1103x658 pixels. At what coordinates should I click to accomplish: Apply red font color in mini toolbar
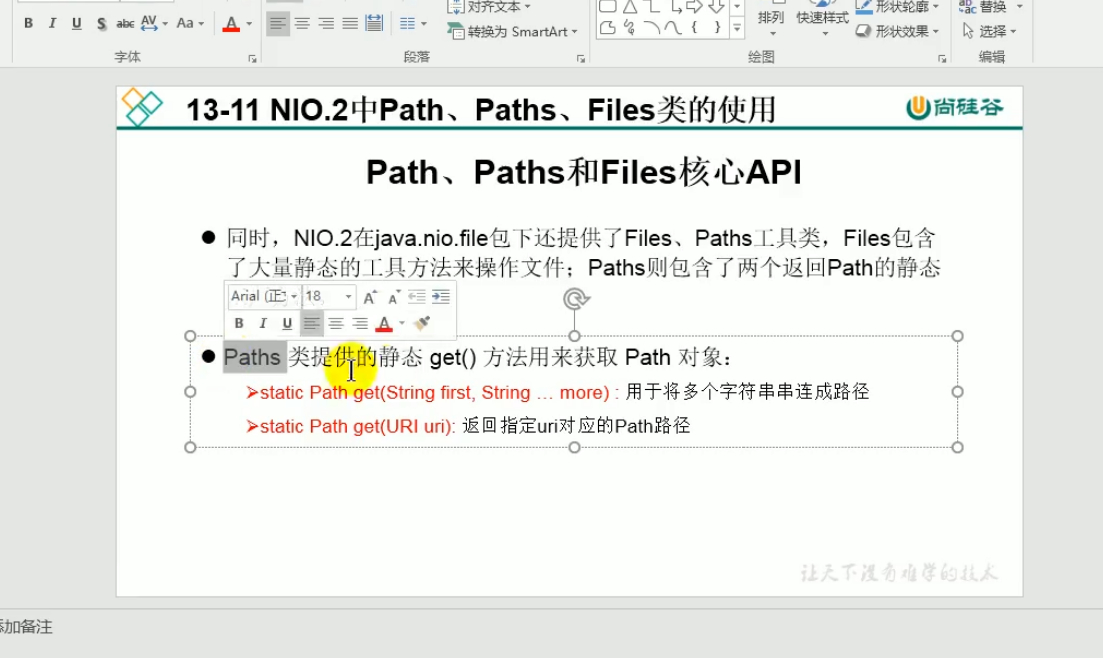coord(384,324)
